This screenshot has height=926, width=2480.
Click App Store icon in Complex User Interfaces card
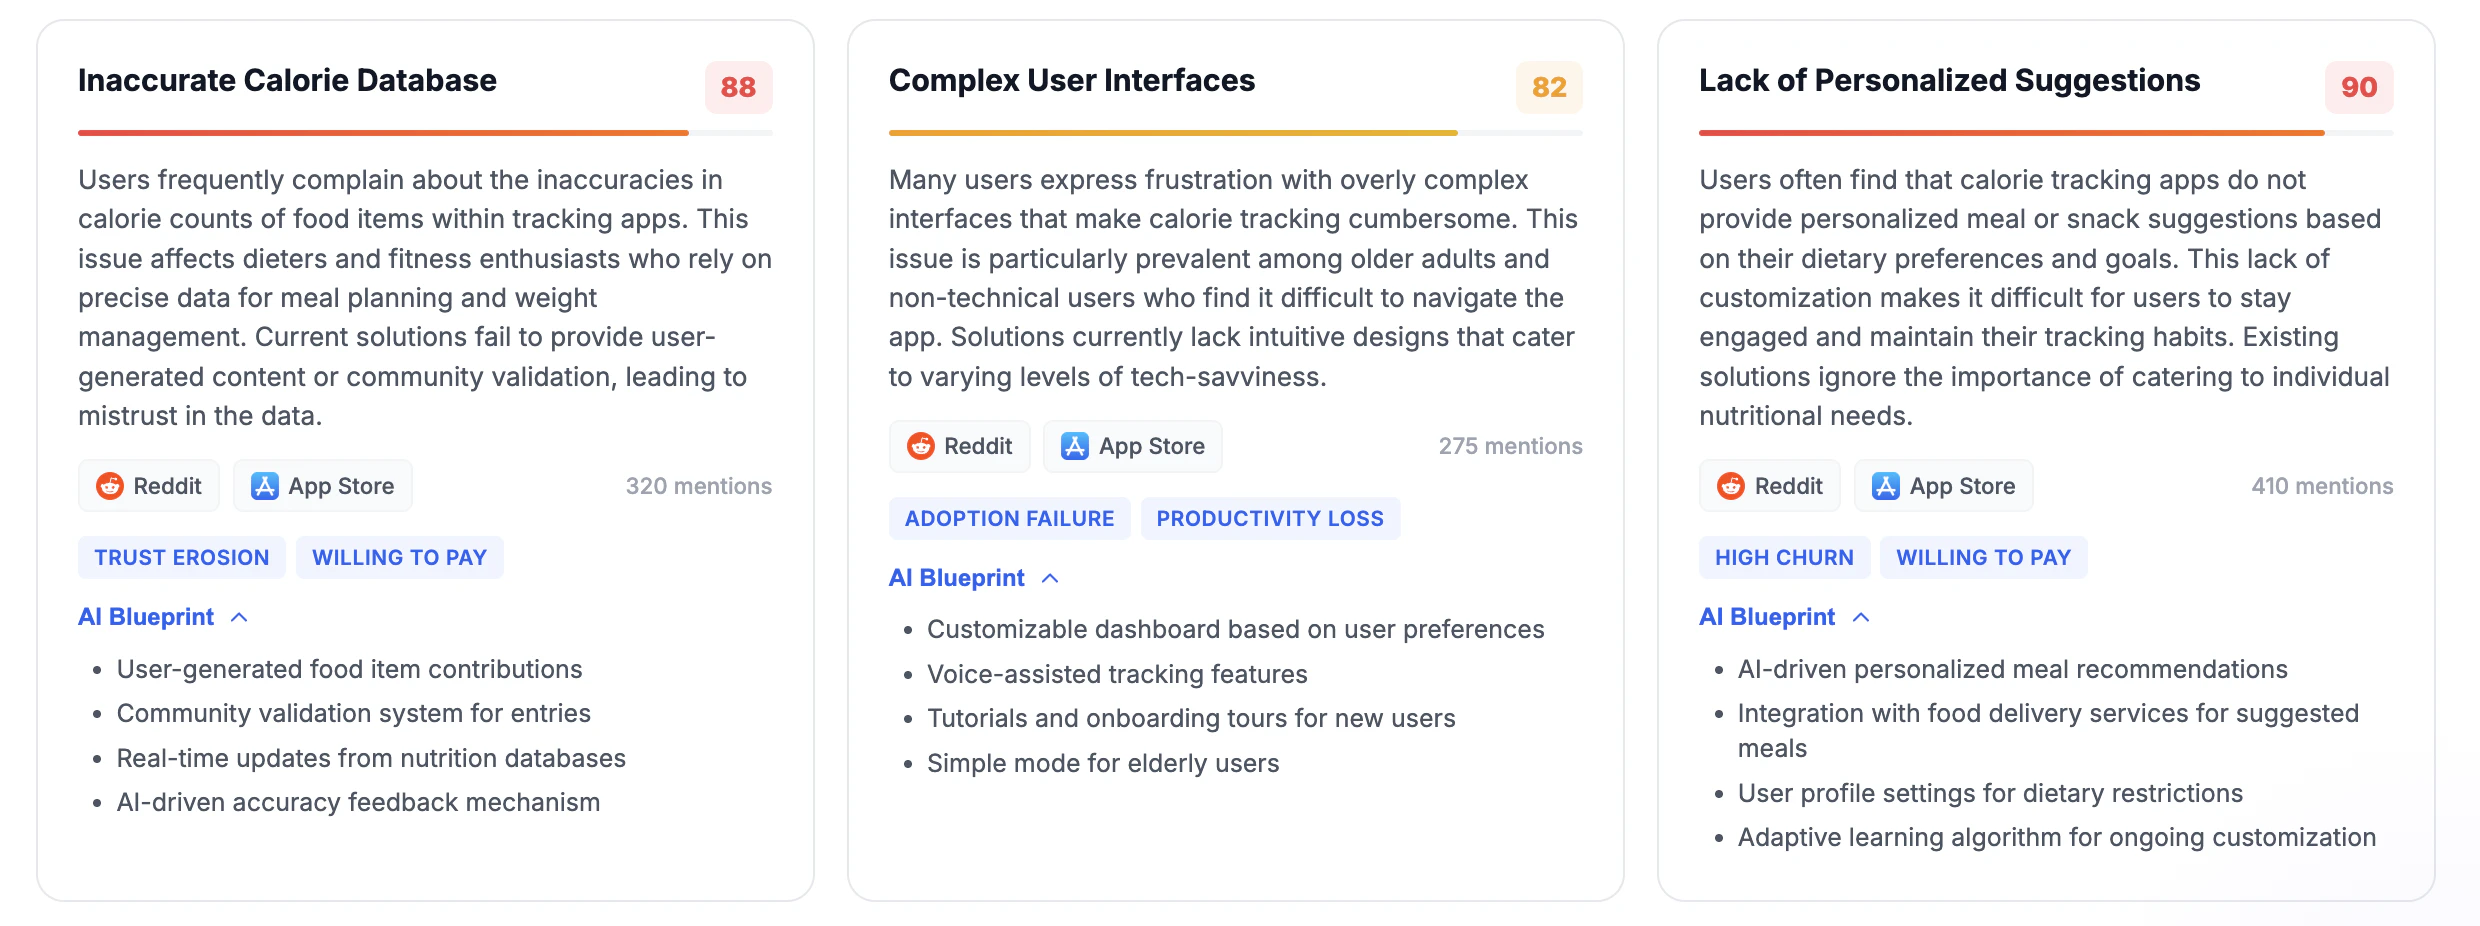1075,446
